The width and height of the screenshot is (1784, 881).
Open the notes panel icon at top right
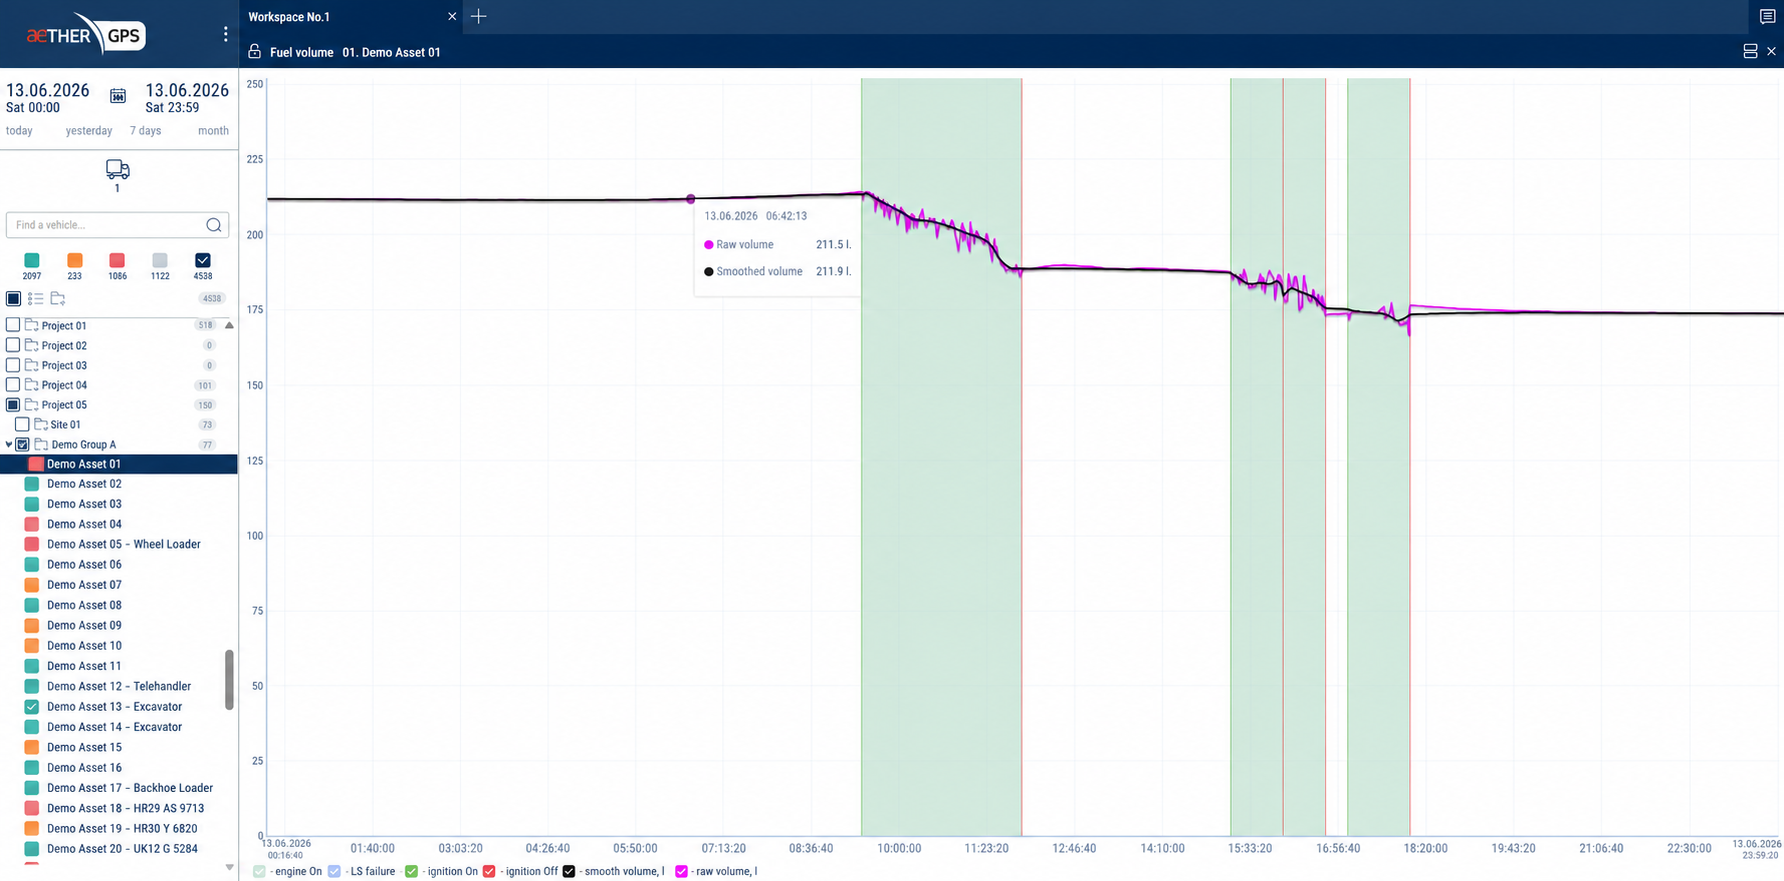coord(1767,16)
